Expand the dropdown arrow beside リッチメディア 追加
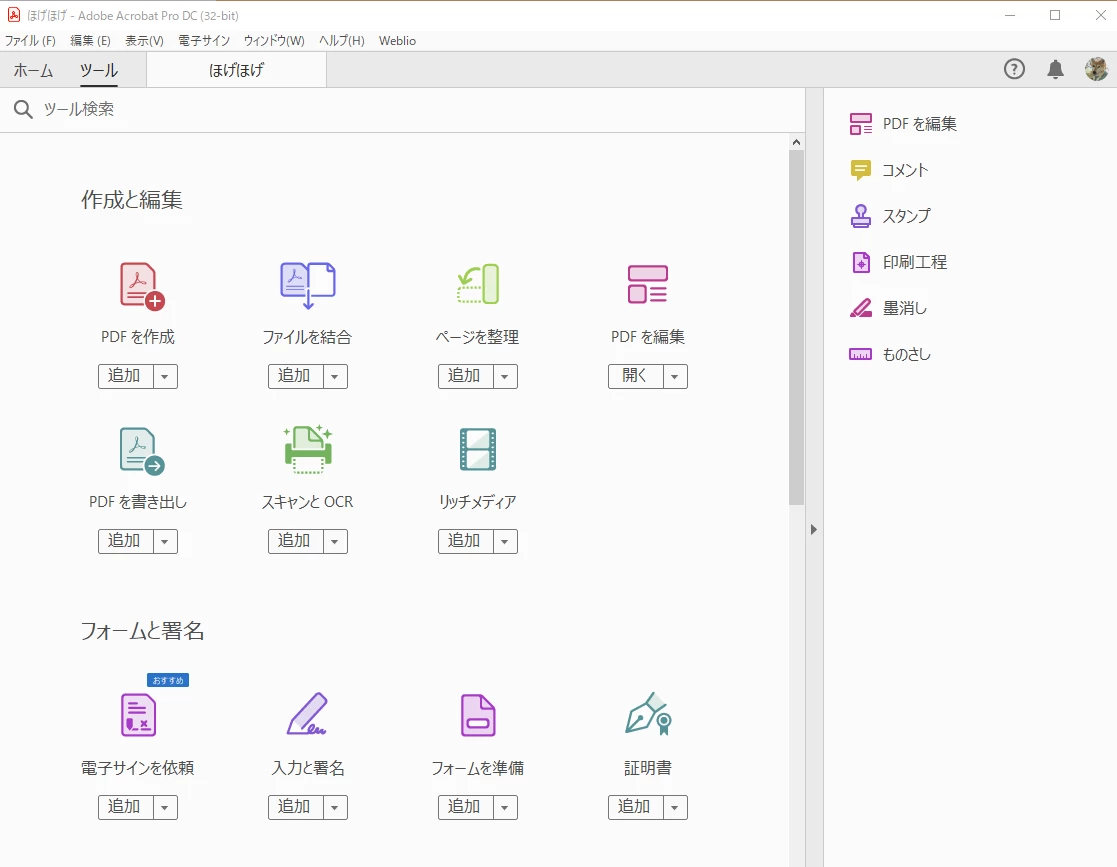The image size is (1117, 867). click(505, 541)
